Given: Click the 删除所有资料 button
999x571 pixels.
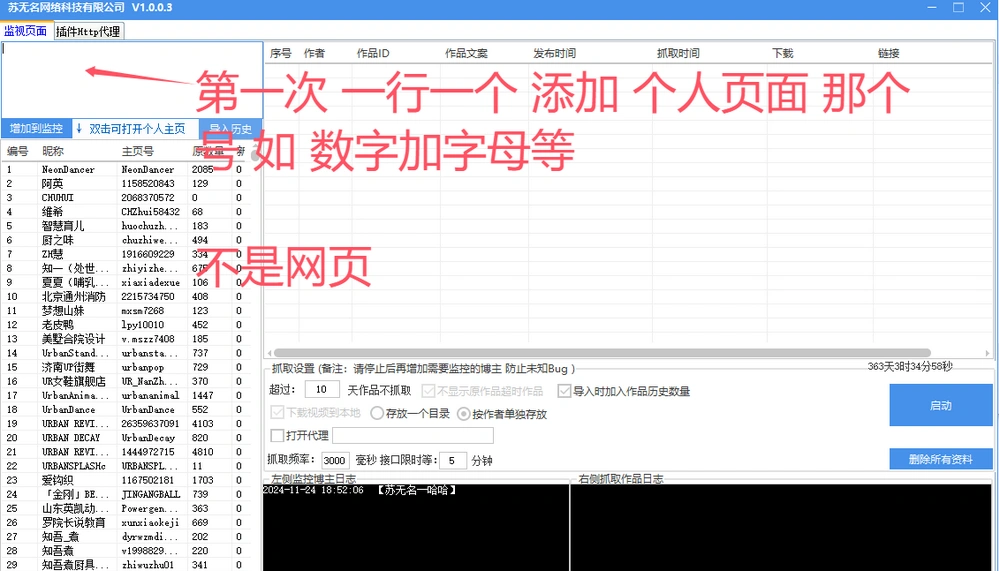Looking at the screenshot, I should 940,459.
